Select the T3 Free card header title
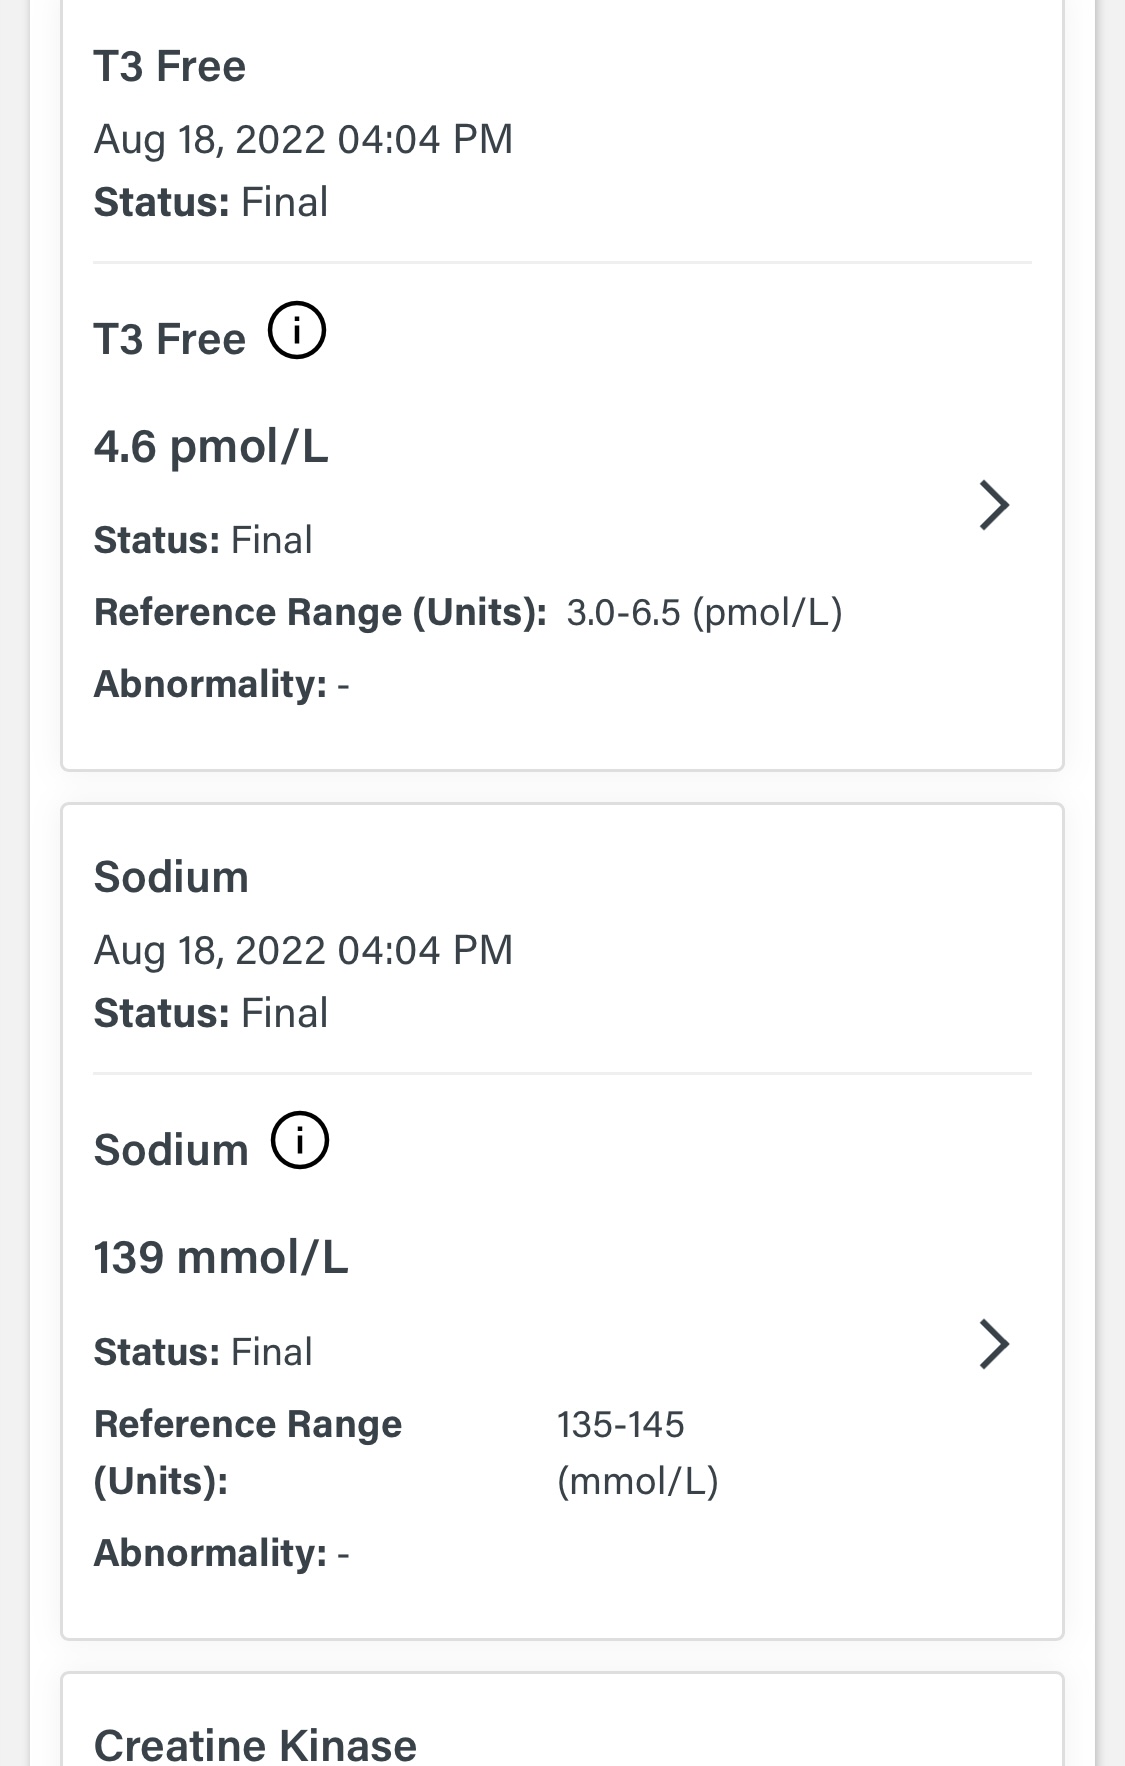This screenshot has width=1125, height=1766. tap(170, 67)
